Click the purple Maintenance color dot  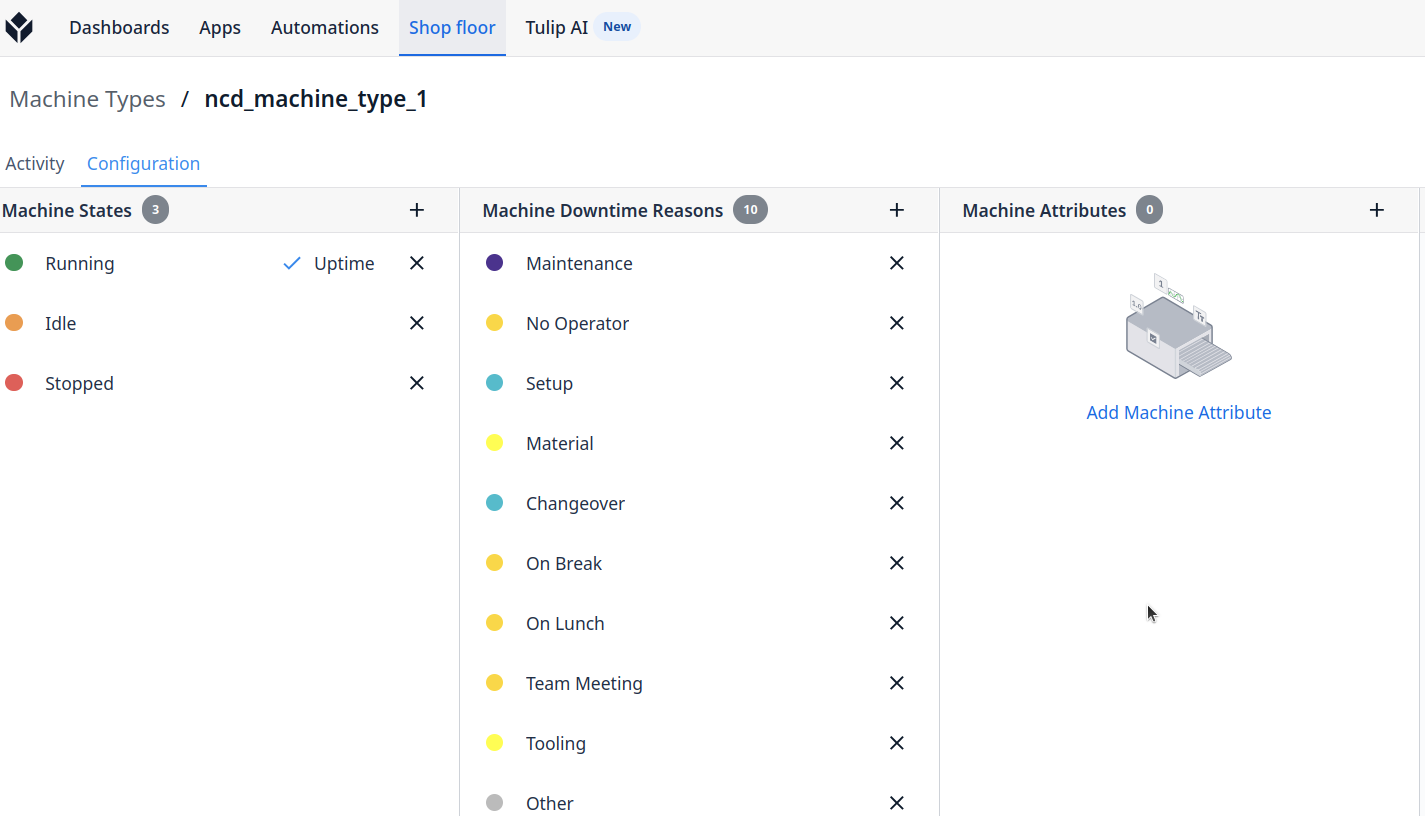(x=494, y=263)
